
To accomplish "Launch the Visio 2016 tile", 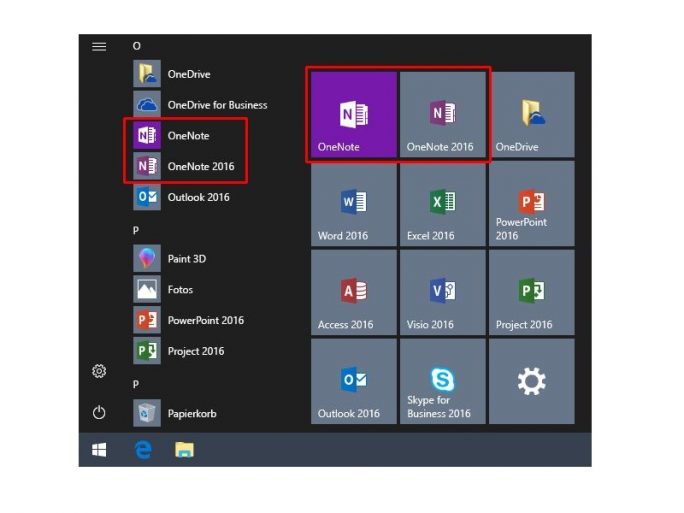I will click(443, 292).
